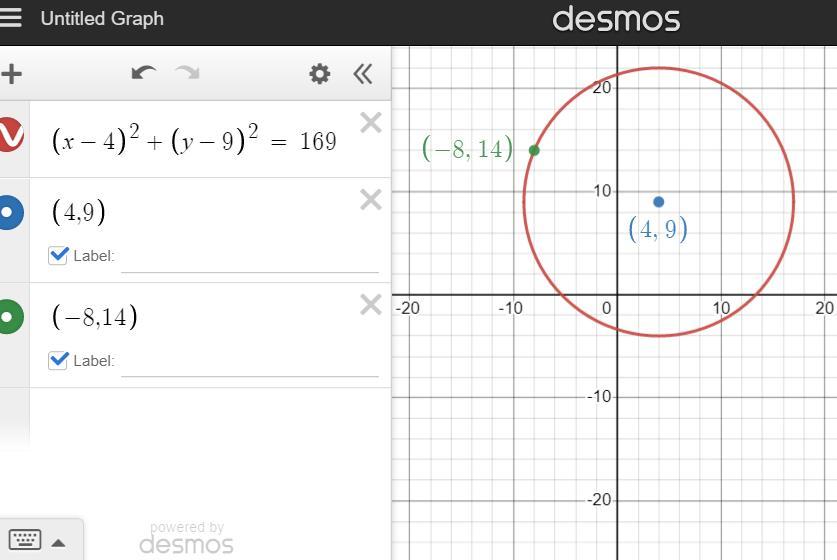Click the green point on the circle
837x560 pixels.
[534, 151]
